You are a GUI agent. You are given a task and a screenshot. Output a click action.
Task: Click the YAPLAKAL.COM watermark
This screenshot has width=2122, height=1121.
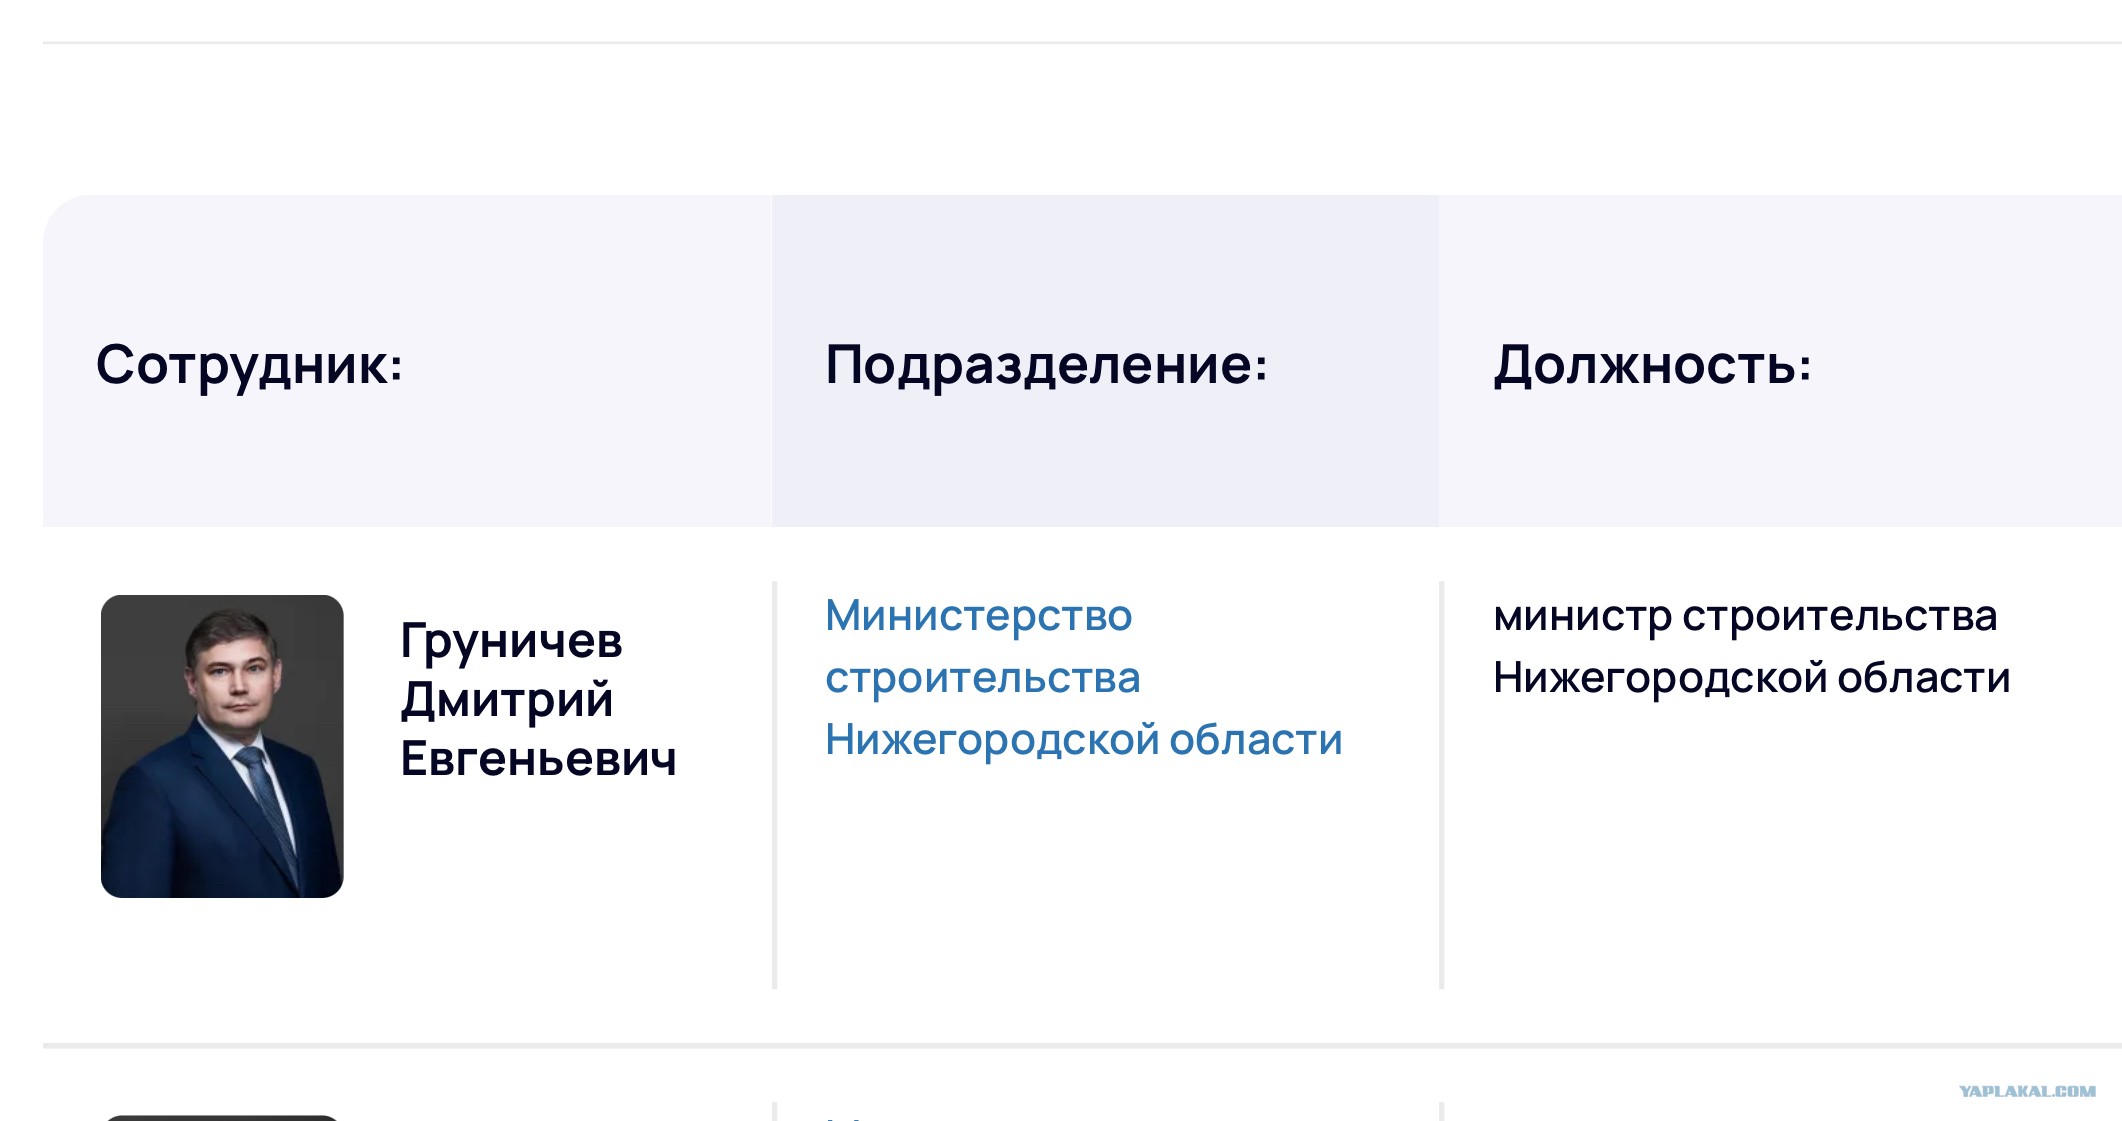point(2027,1091)
